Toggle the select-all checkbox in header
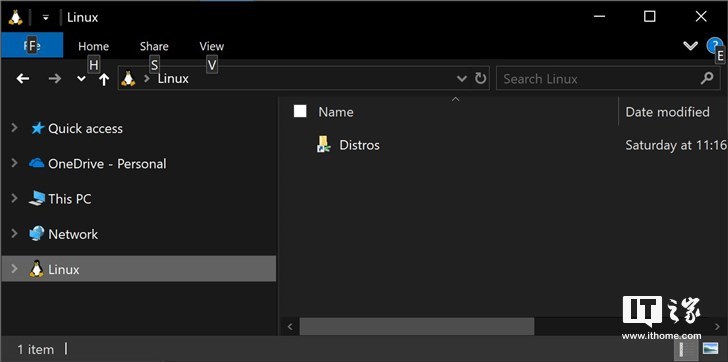 coord(300,111)
